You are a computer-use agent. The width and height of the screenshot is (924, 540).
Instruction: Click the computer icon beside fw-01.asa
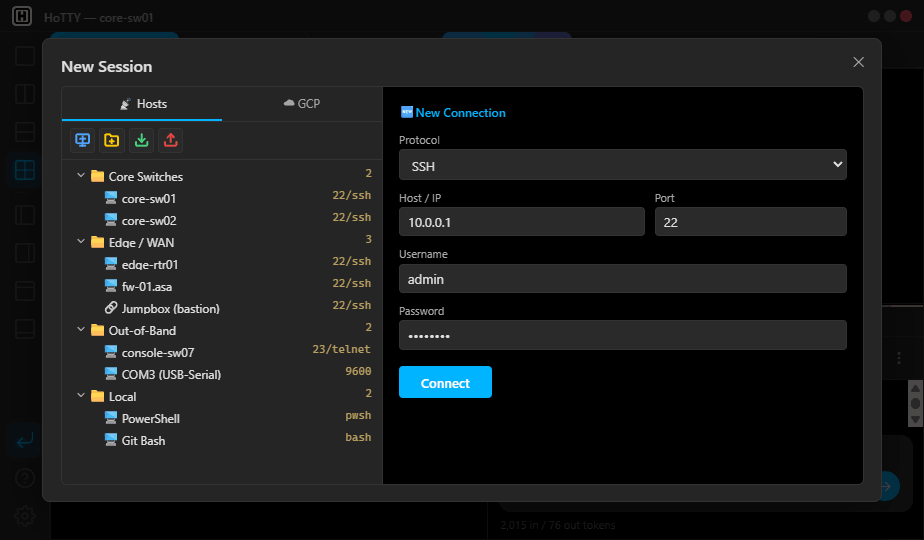pos(111,286)
